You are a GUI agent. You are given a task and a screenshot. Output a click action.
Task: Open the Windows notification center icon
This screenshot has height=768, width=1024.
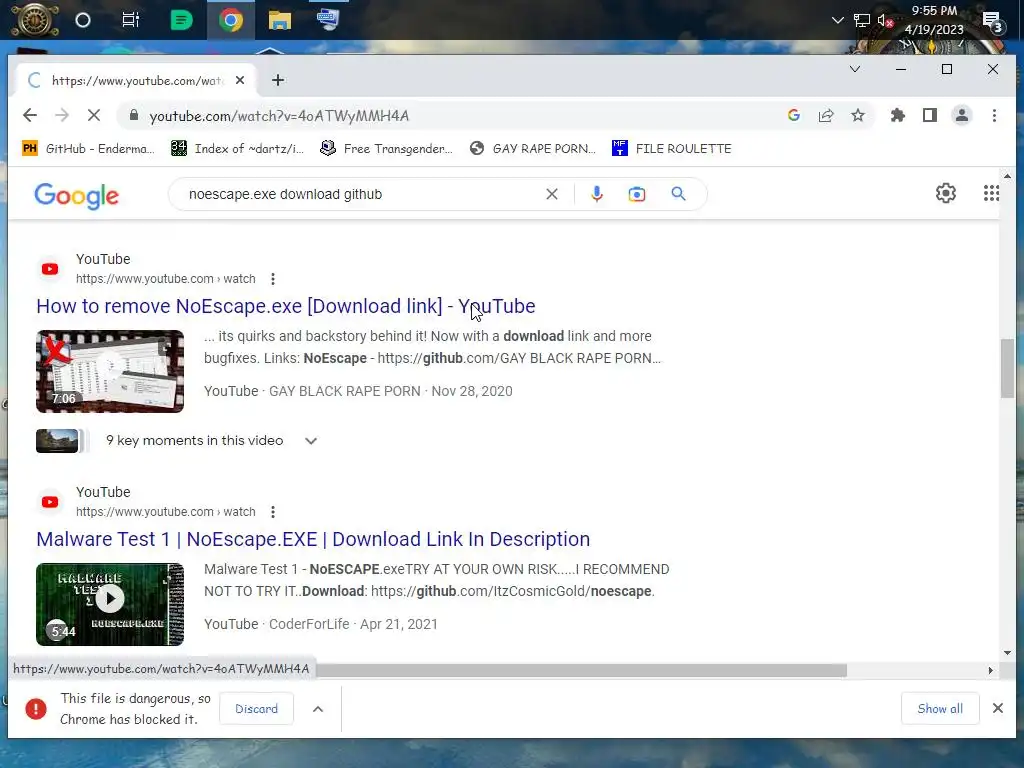pyautogui.click(x=993, y=22)
